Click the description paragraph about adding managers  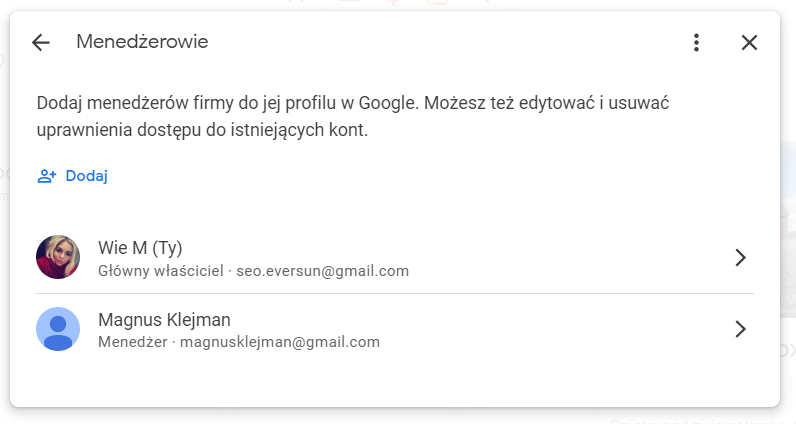[353, 116]
